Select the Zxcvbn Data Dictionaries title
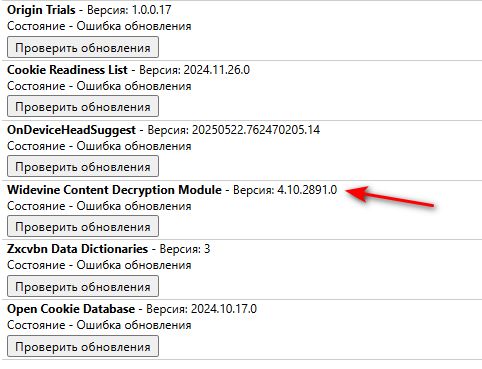This screenshot has height=369, width=482. tap(78, 249)
